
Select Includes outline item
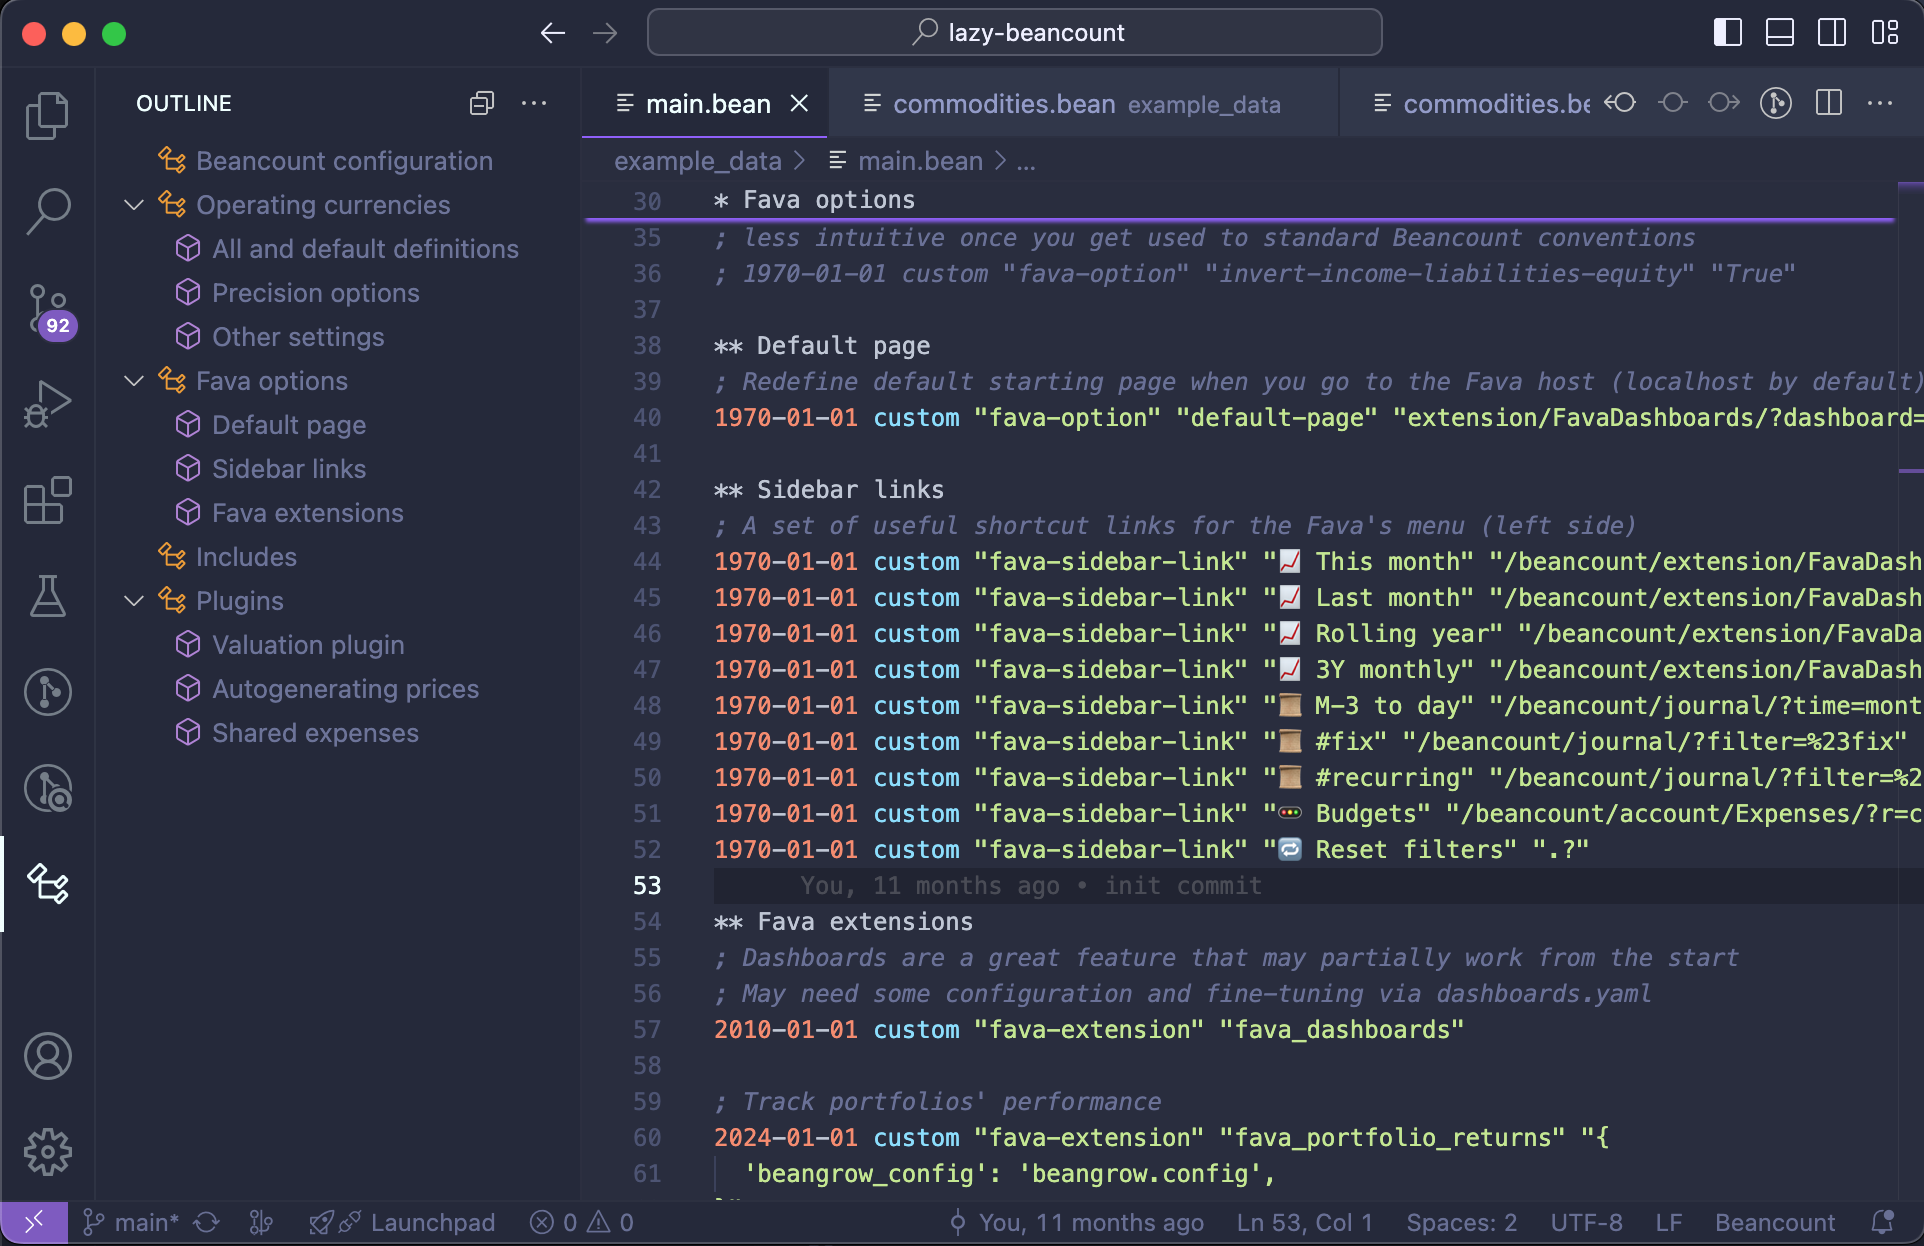coord(246,557)
